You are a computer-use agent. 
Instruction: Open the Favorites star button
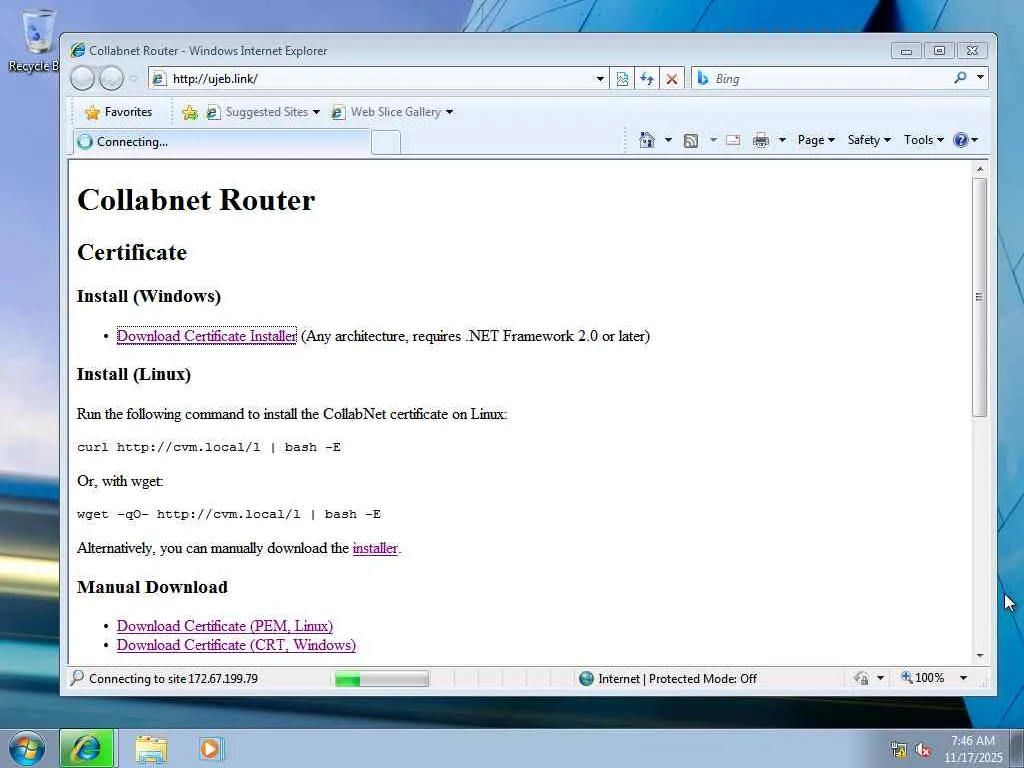[118, 112]
